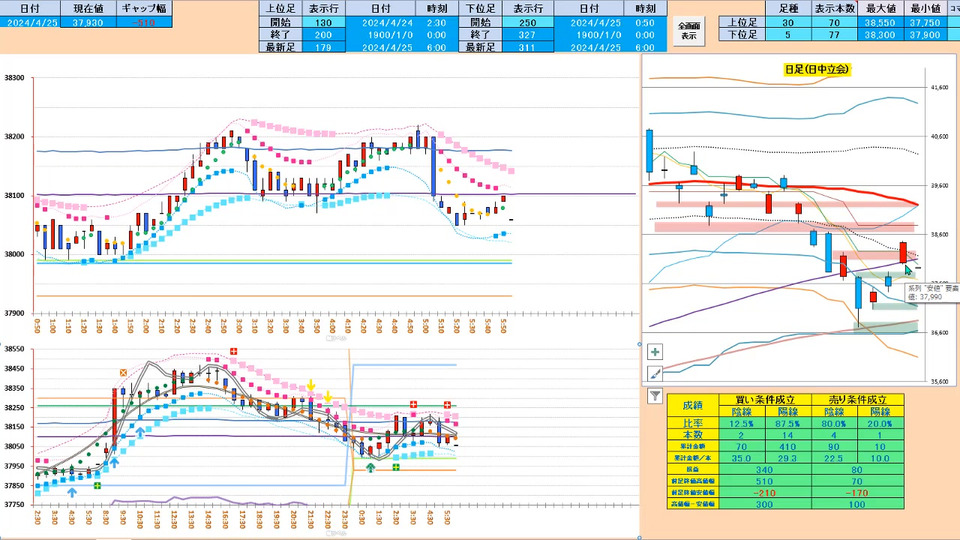Select the bottom row cell showing 300

[x=765, y=504]
